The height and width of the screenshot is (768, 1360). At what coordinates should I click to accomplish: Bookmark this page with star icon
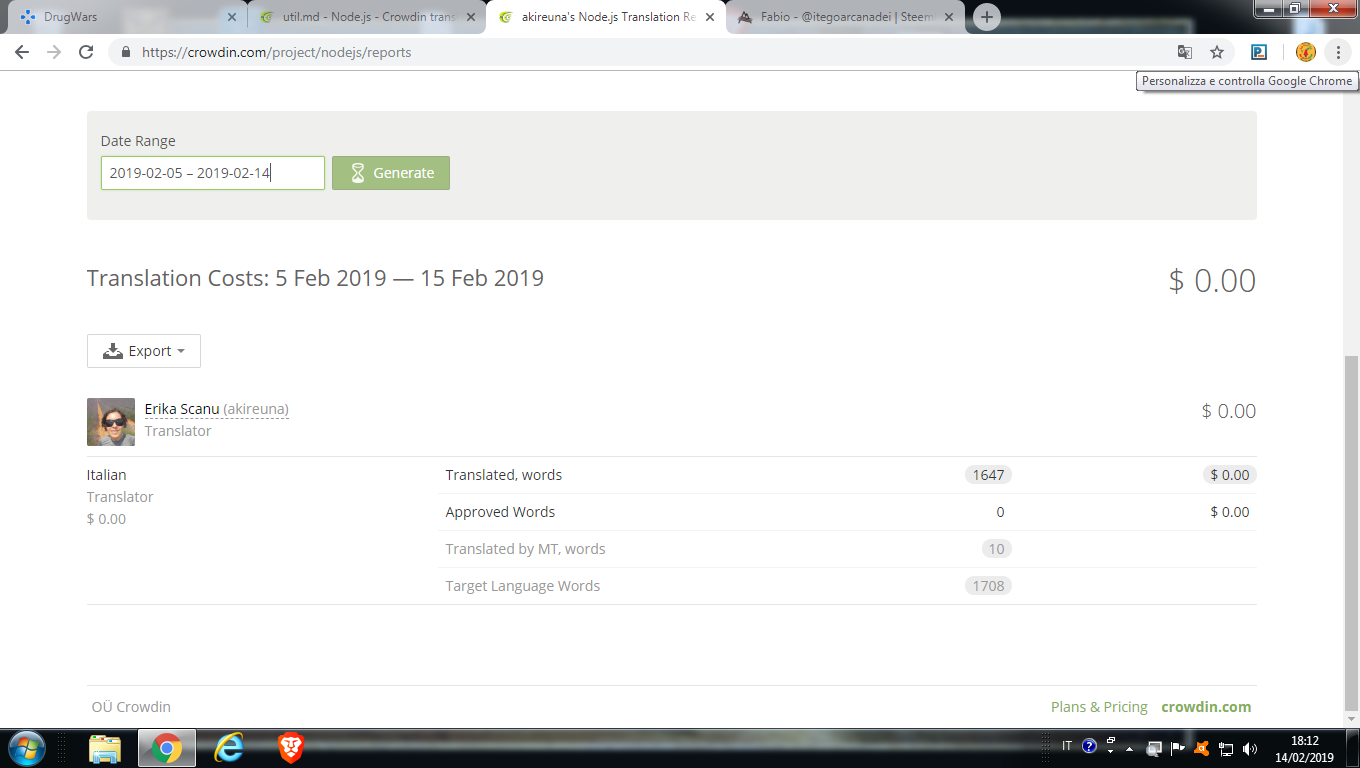point(1217,52)
